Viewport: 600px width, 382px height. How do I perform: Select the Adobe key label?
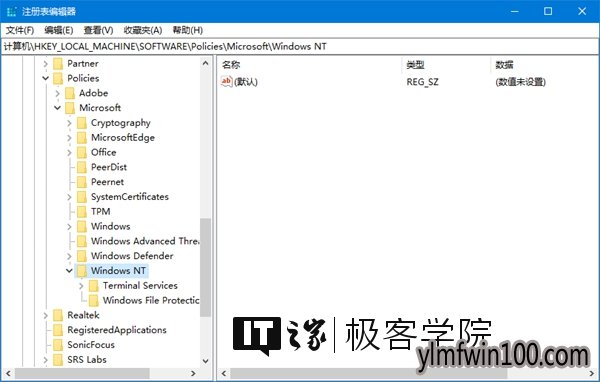pos(93,93)
